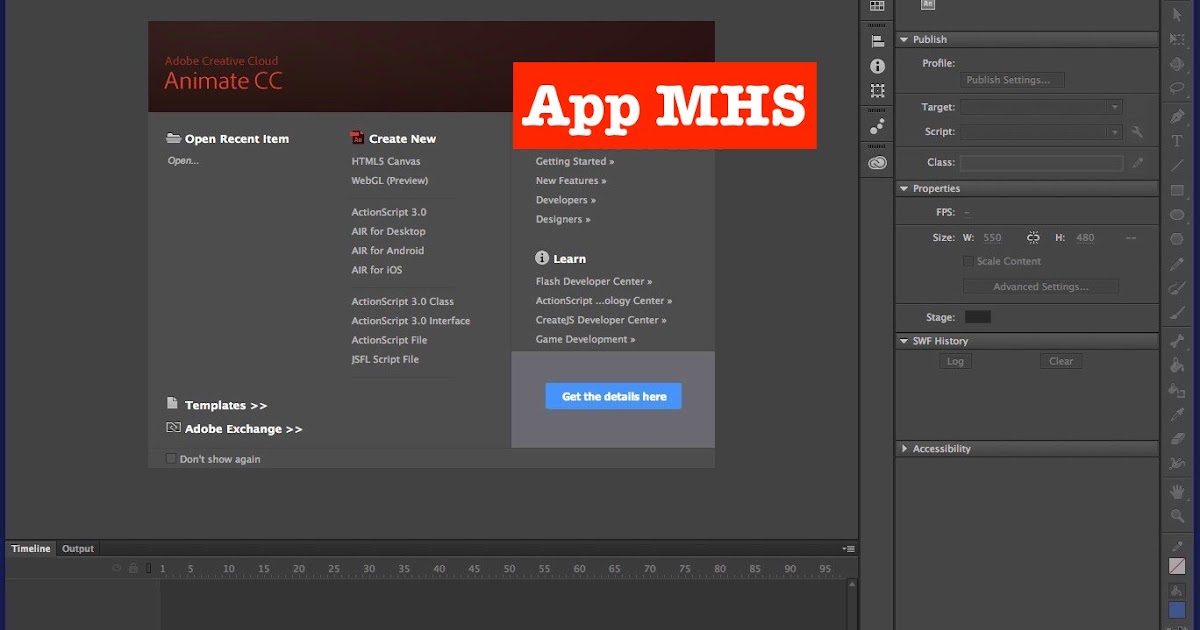Open the Swatches grid panel icon
Viewport: 1200px width, 630px height.
[877, 6]
